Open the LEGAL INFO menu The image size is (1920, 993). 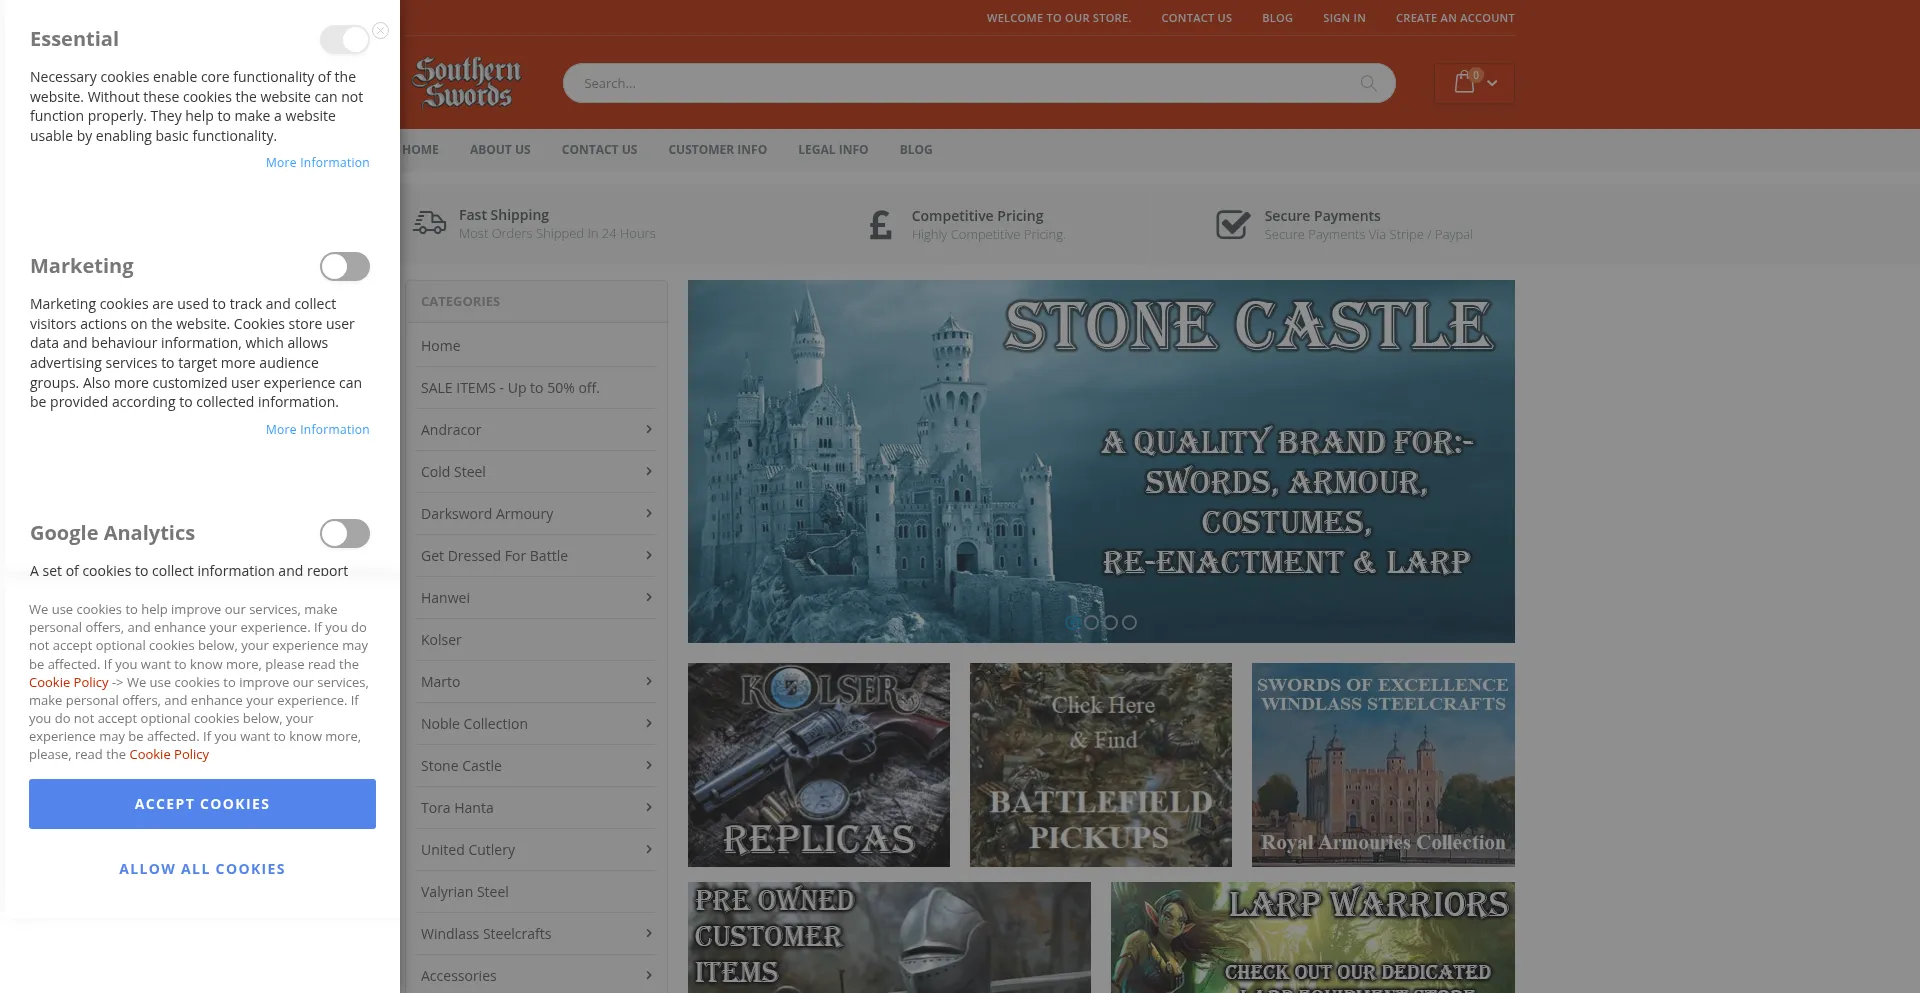(x=833, y=150)
